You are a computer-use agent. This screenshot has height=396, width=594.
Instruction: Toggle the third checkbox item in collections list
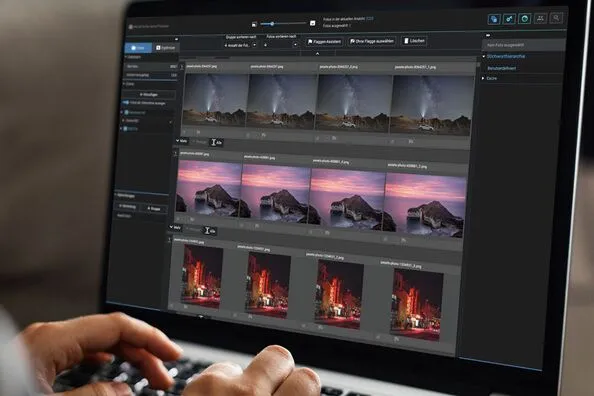pyautogui.click(x=125, y=129)
